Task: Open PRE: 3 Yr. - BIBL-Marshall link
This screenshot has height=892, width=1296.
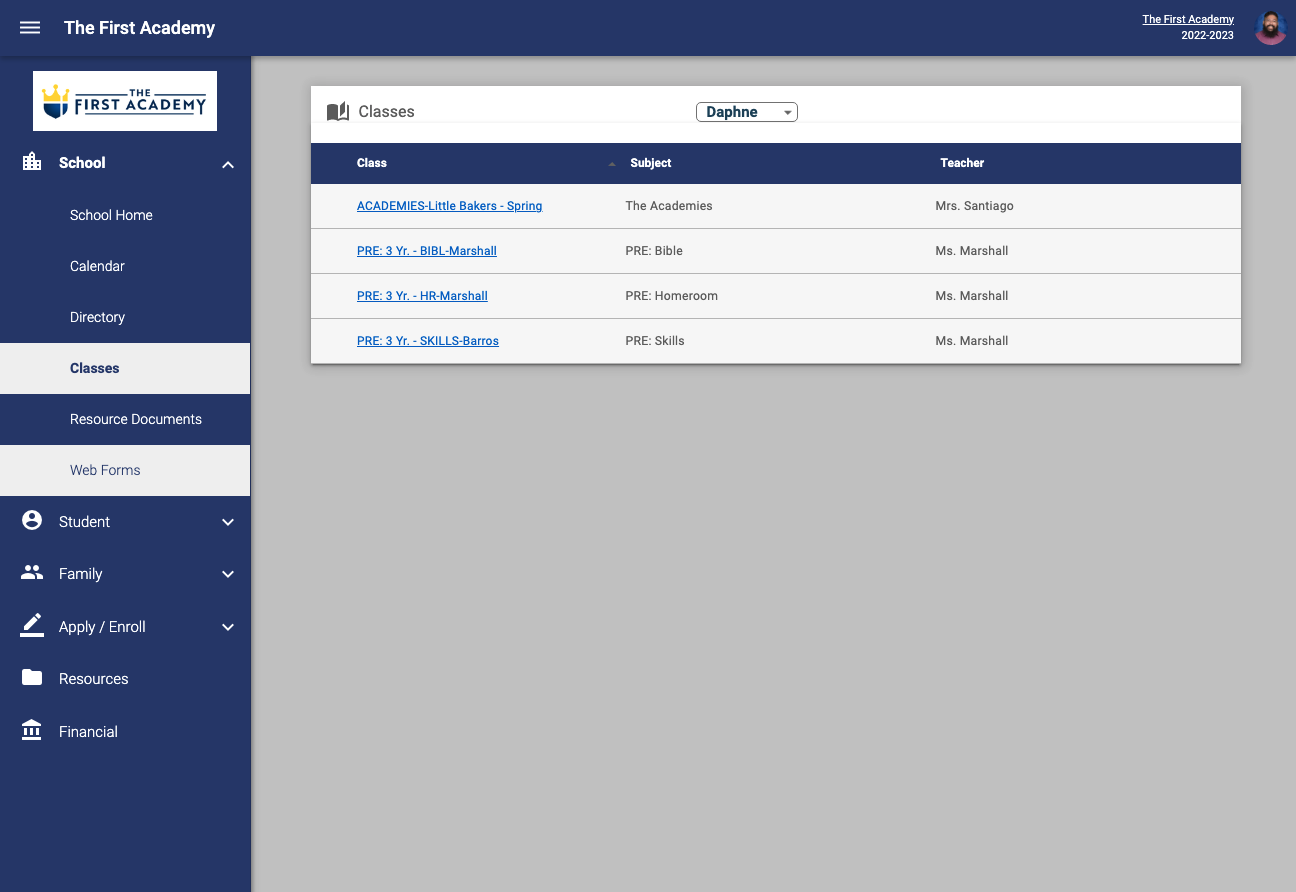Action: coord(427,251)
